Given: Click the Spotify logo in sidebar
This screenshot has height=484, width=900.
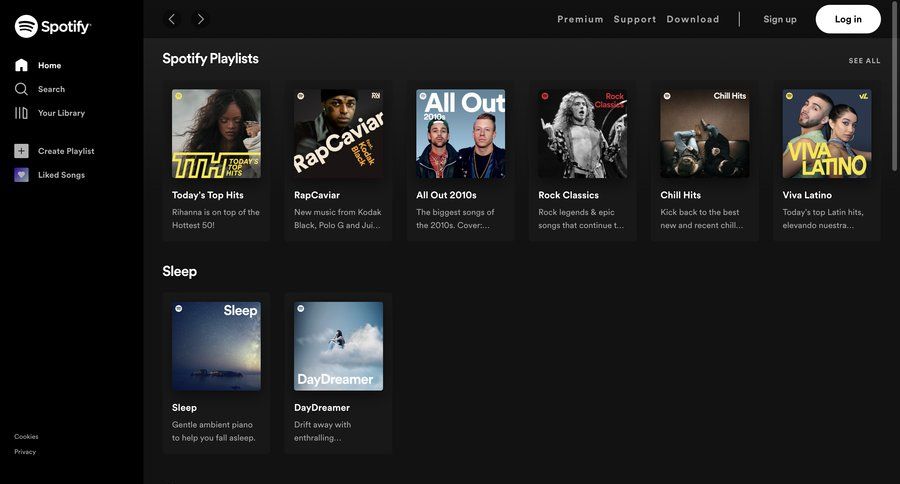Looking at the screenshot, I should click(52, 27).
